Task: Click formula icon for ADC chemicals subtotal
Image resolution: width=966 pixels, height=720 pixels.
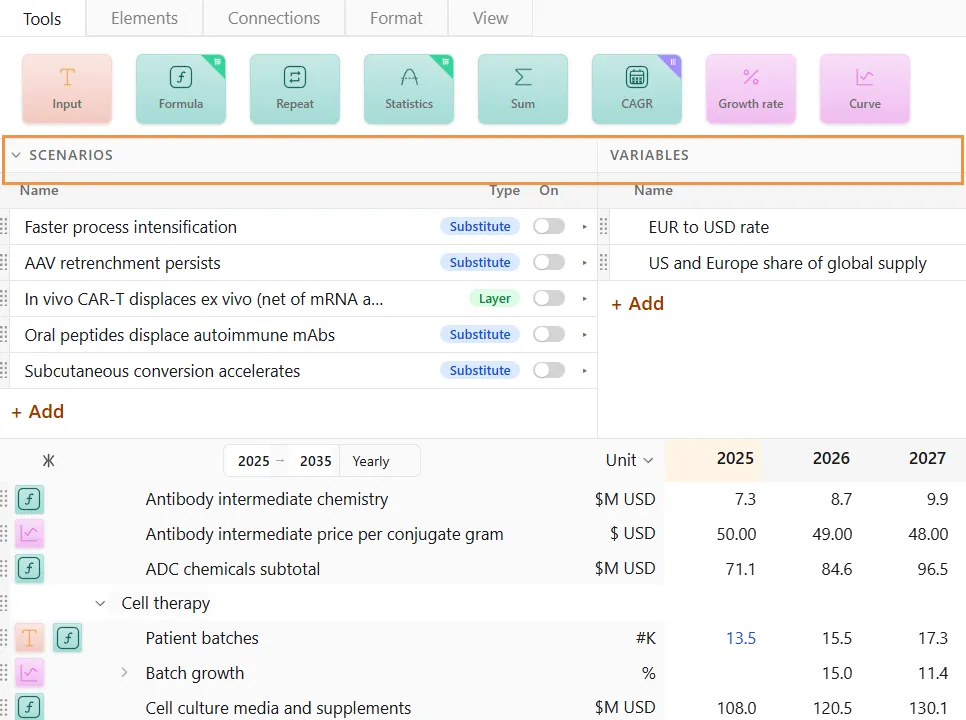Action: (x=29, y=568)
